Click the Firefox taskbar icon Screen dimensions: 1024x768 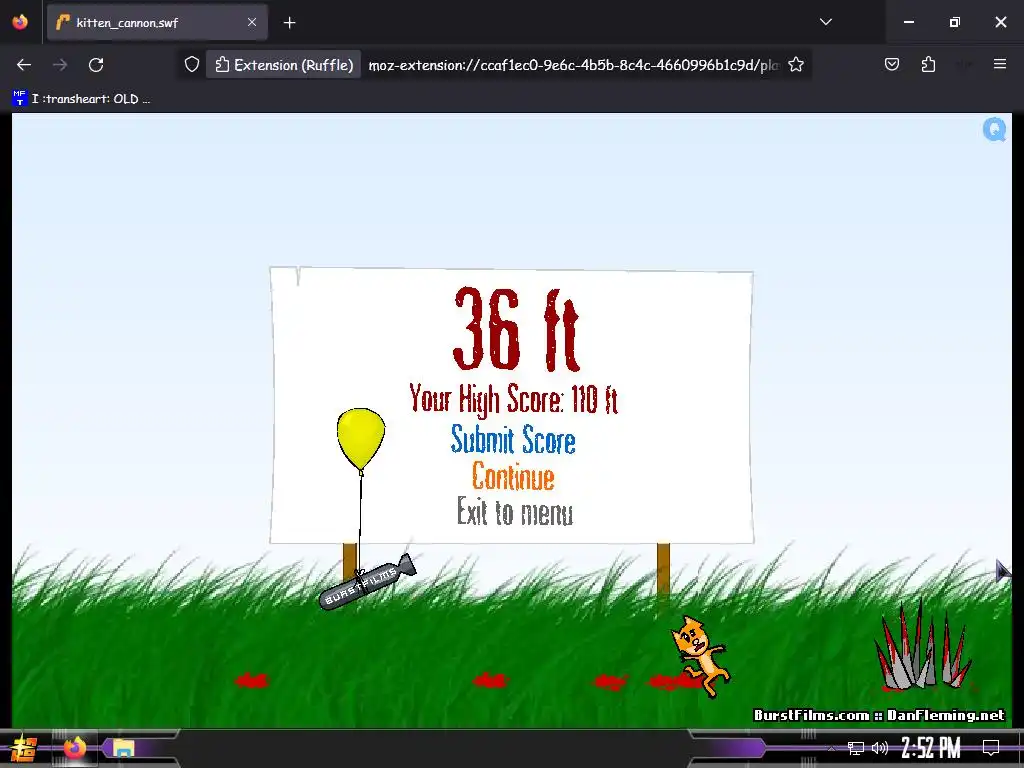tap(74, 748)
